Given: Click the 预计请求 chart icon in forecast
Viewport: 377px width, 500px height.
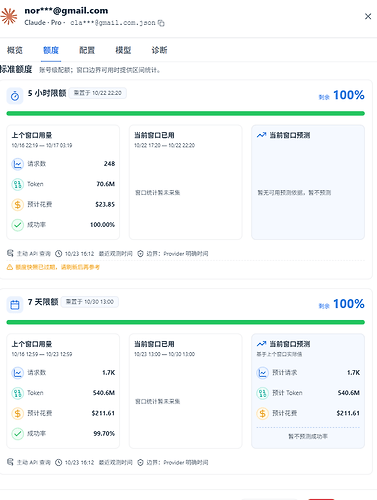Looking at the screenshot, I should [263, 372].
